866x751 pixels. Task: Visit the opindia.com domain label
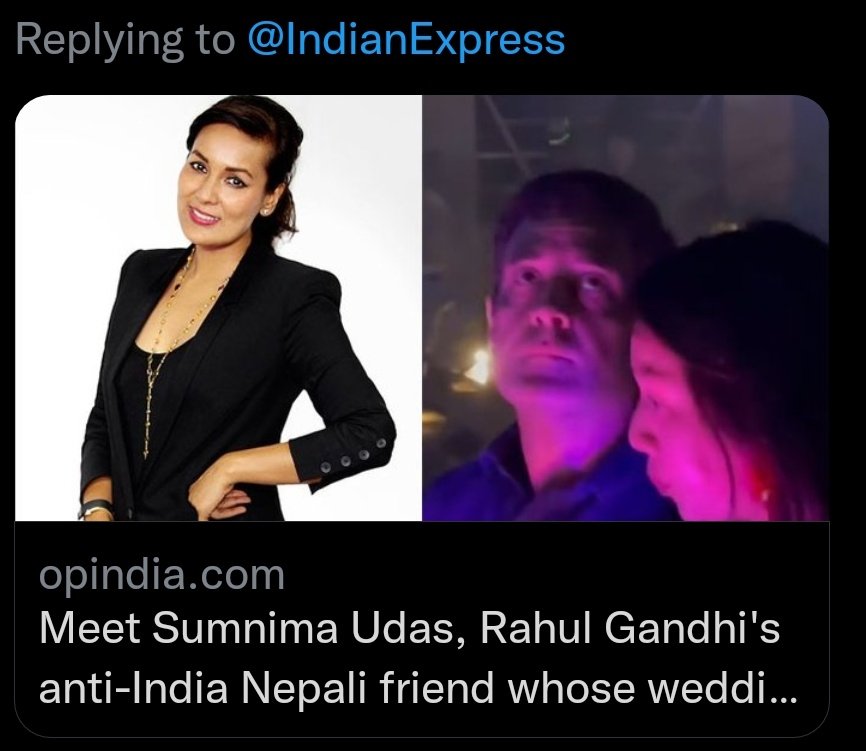coord(162,575)
